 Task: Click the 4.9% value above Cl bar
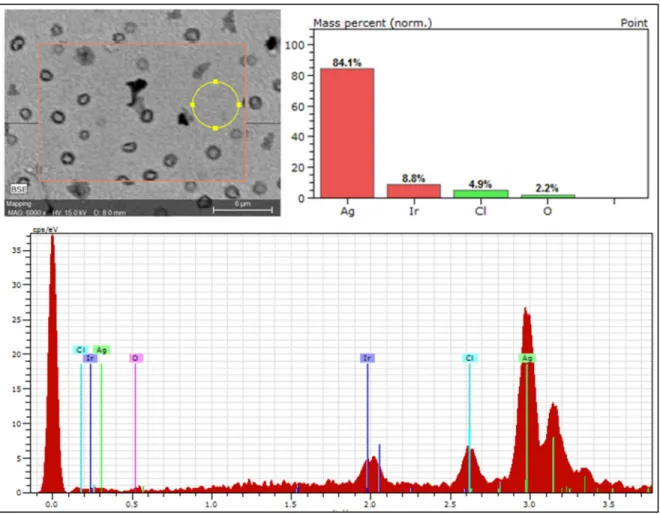coord(480,184)
